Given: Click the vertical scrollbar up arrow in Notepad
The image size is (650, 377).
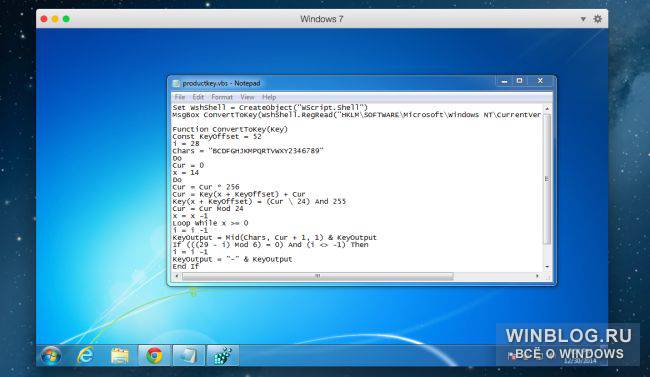Looking at the screenshot, I should (x=547, y=108).
